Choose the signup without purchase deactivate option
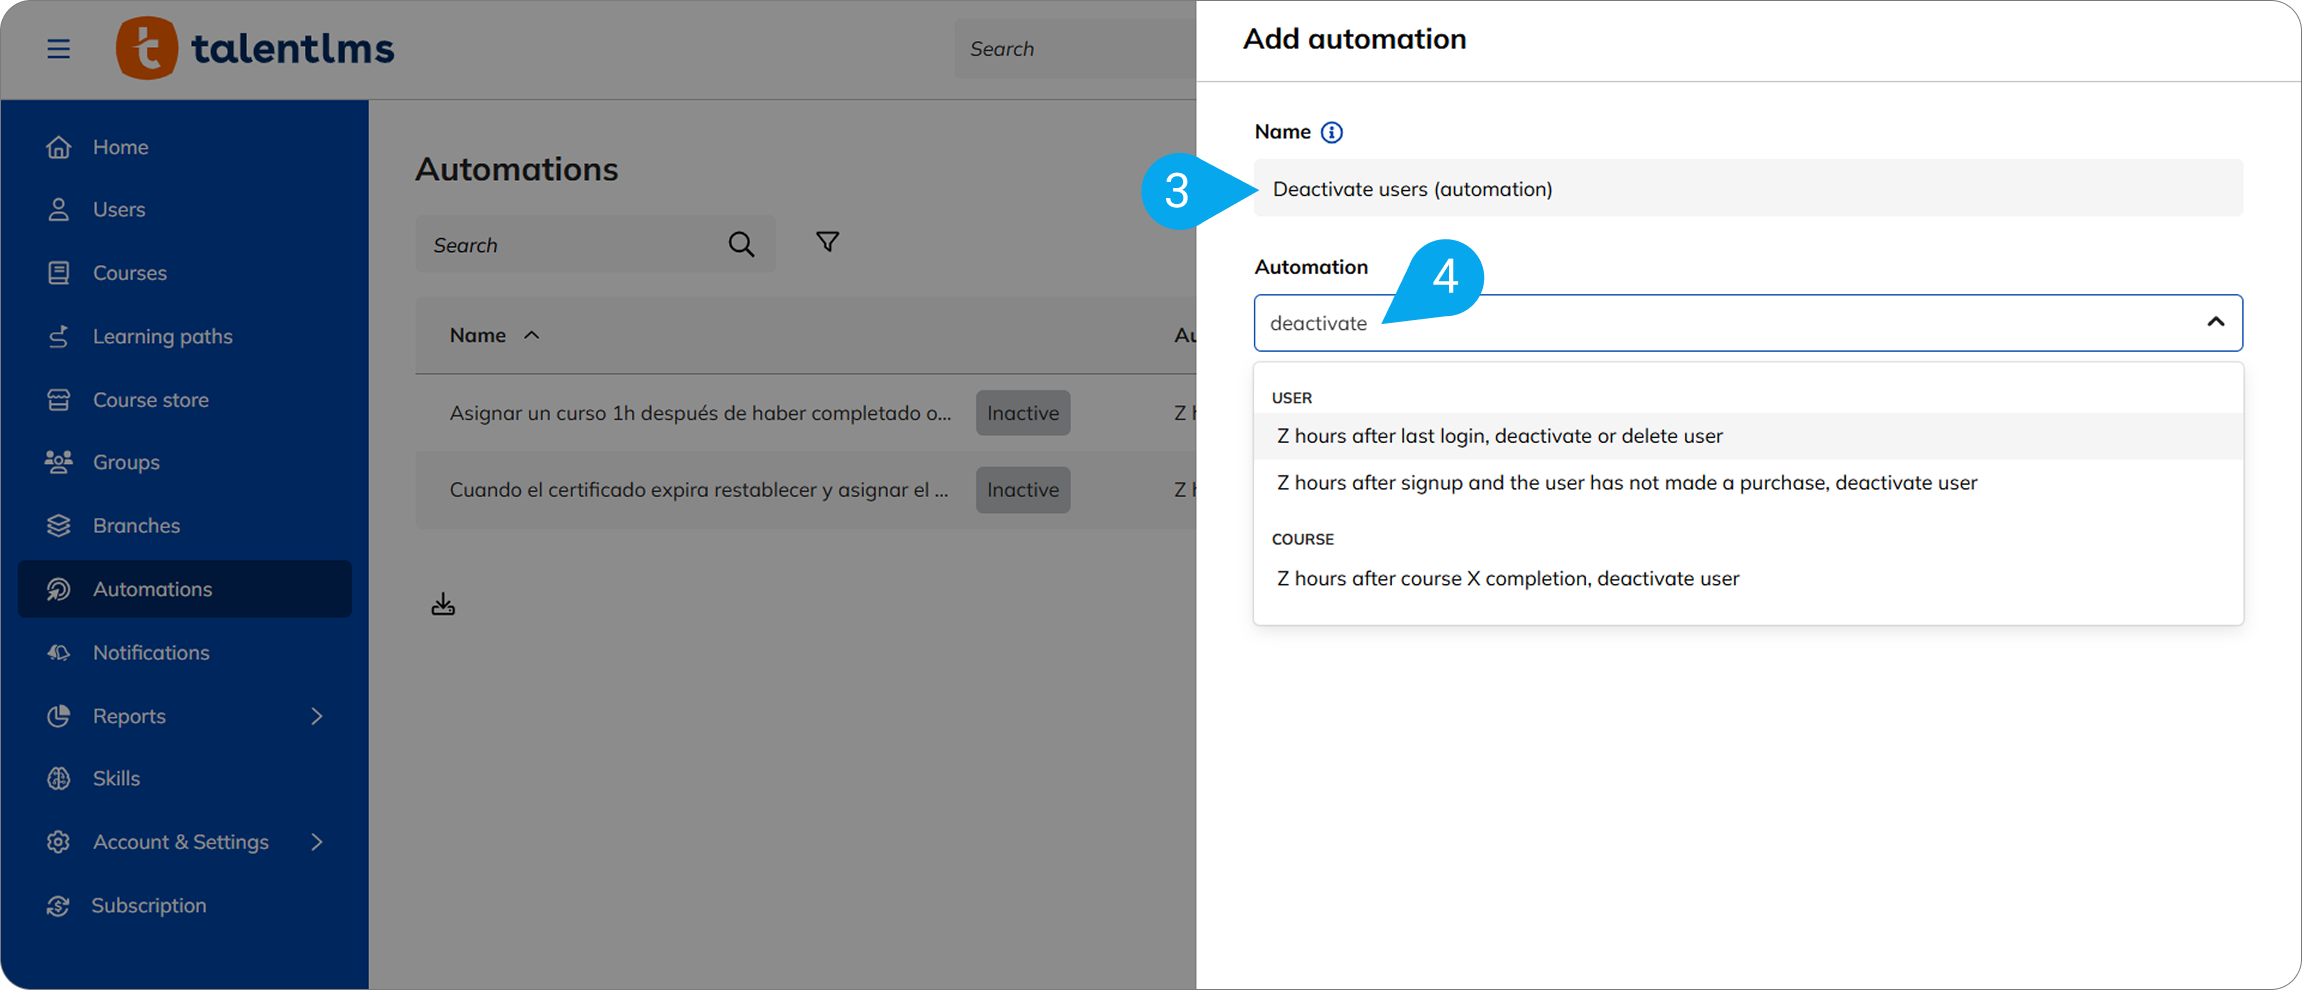Image resolution: width=2302 pixels, height=990 pixels. (x=1626, y=483)
